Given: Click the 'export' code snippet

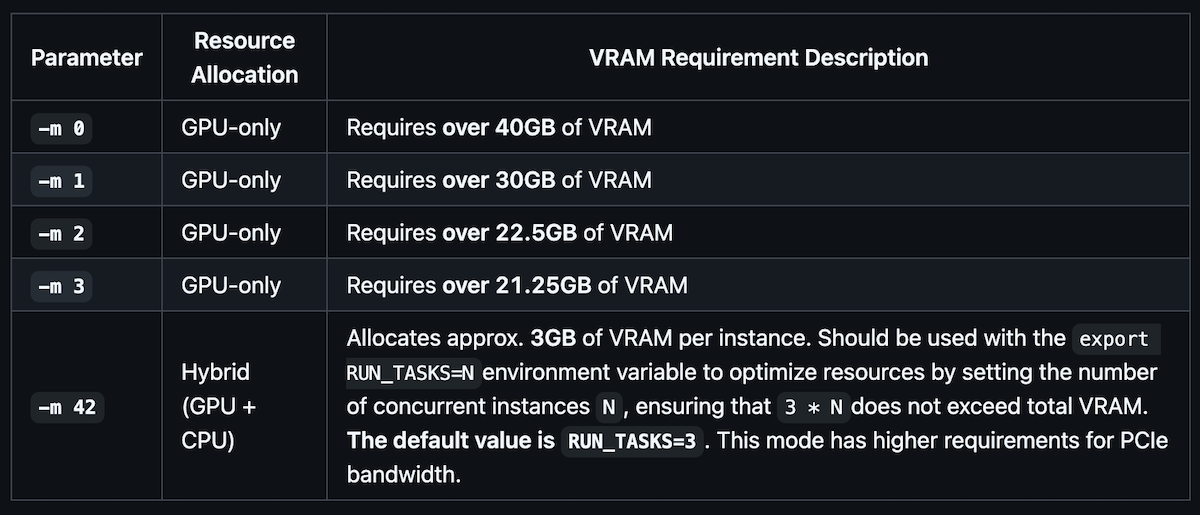Looking at the screenshot, I should click(1114, 338).
